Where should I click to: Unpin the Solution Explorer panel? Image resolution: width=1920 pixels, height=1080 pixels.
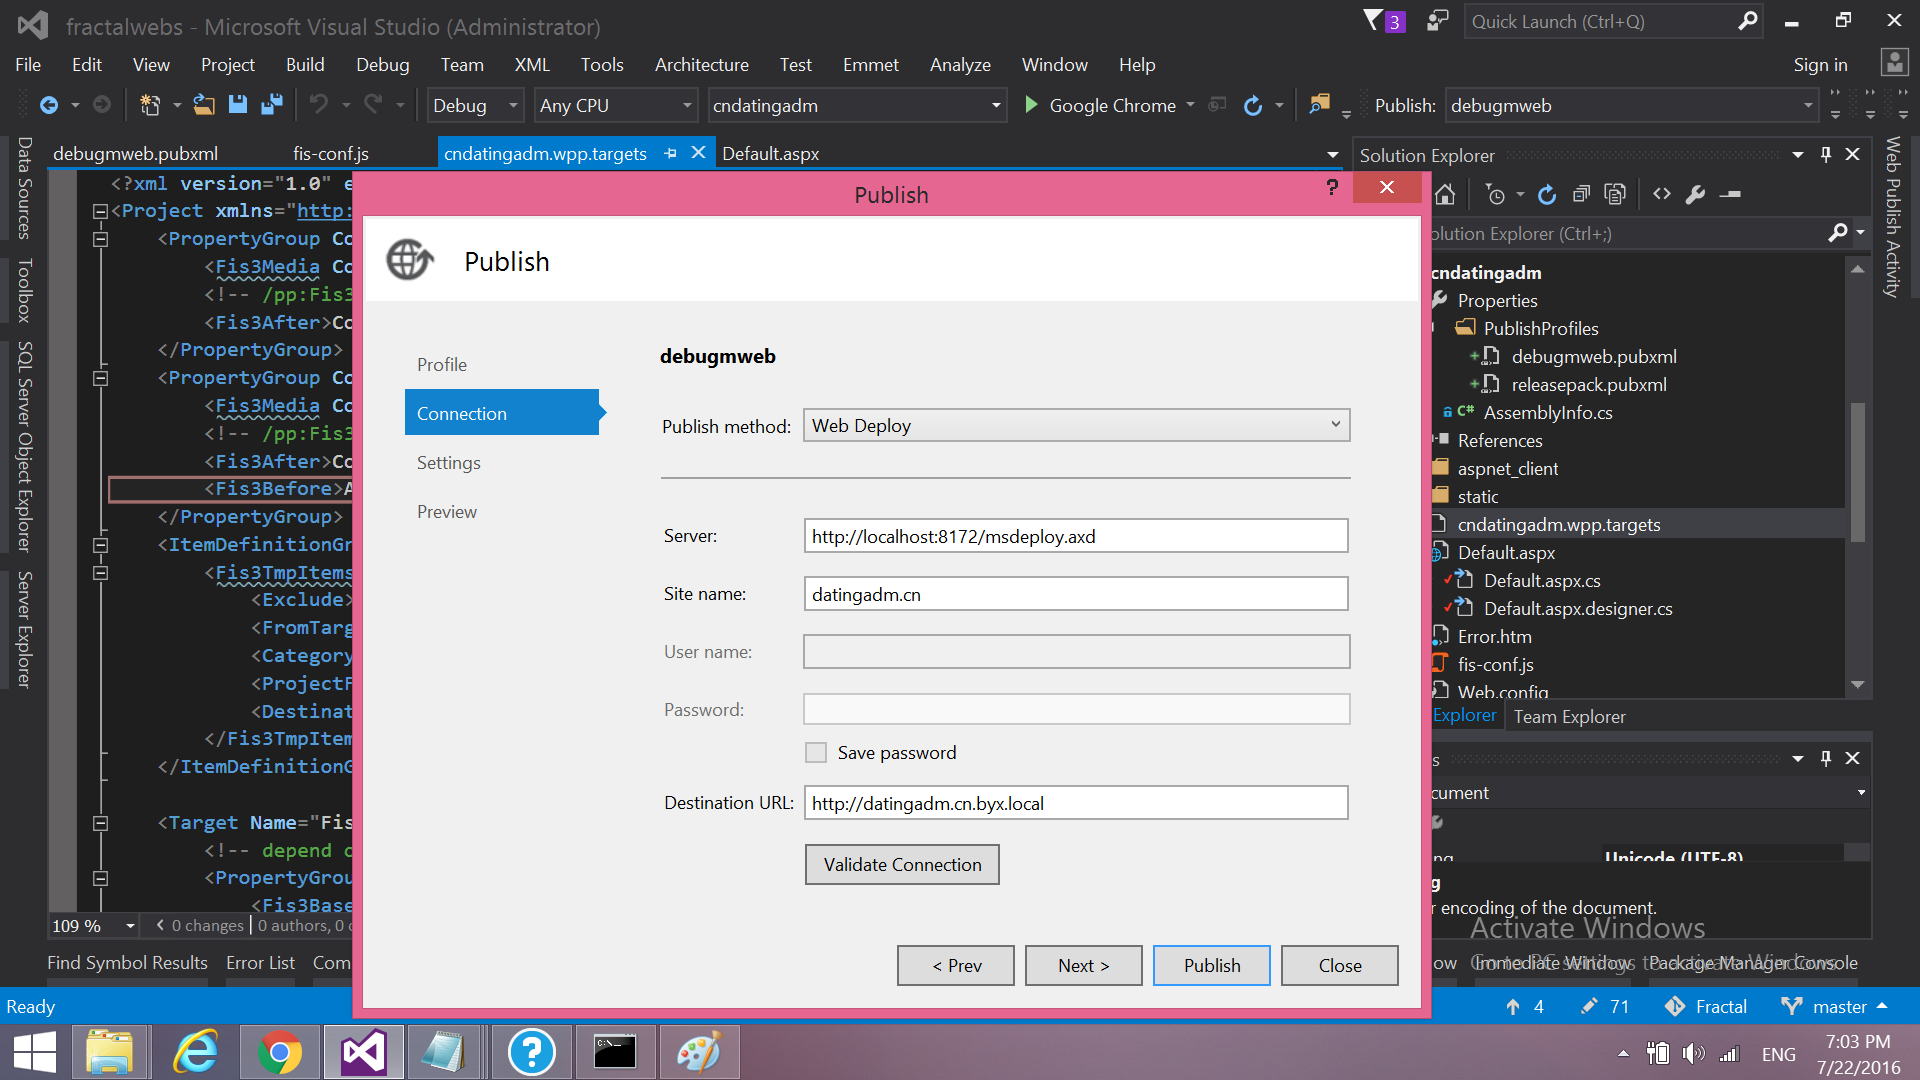coord(1826,154)
